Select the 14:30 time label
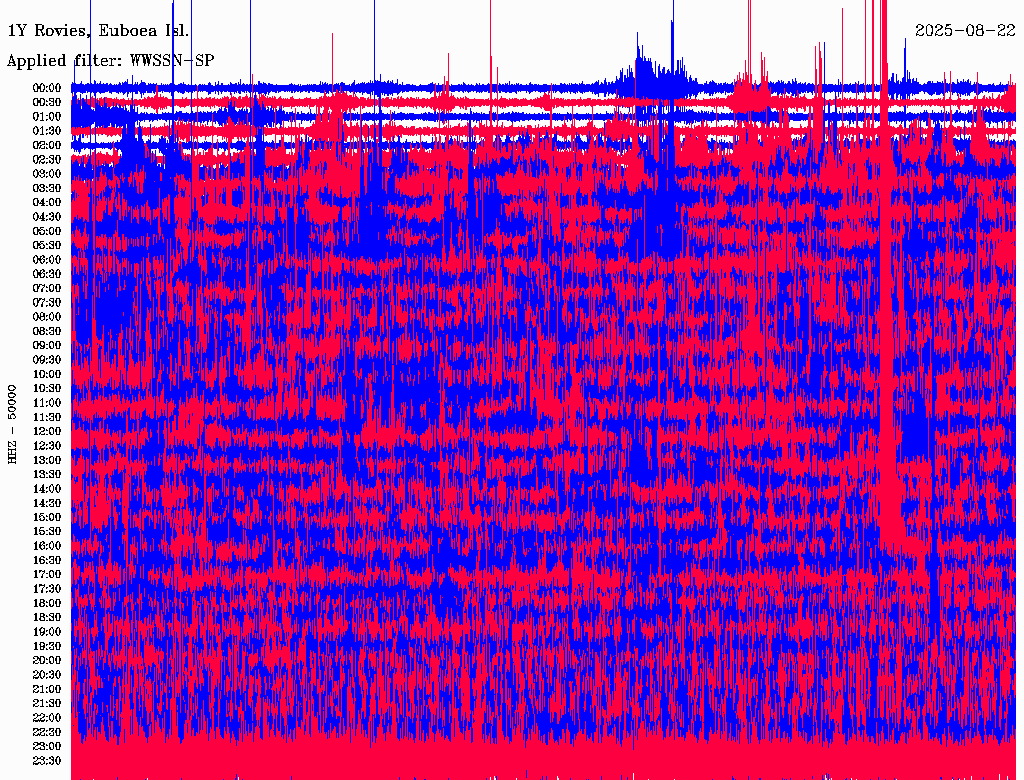Viewport: 1024px width, 780px height. click(x=47, y=503)
